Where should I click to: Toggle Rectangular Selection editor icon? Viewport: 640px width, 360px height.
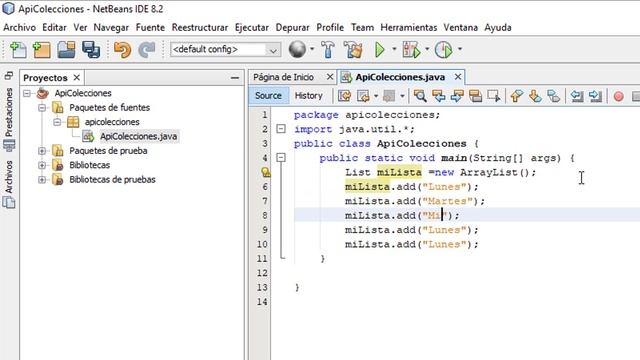(494, 96)
